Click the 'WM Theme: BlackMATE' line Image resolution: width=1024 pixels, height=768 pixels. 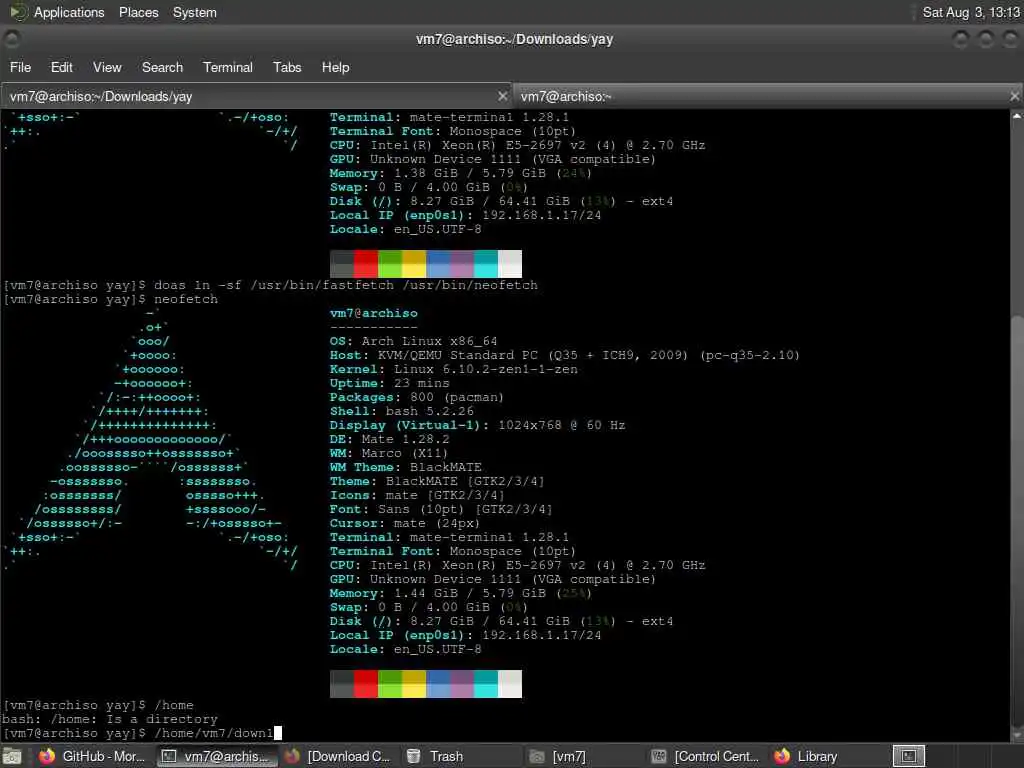point(406,467)
